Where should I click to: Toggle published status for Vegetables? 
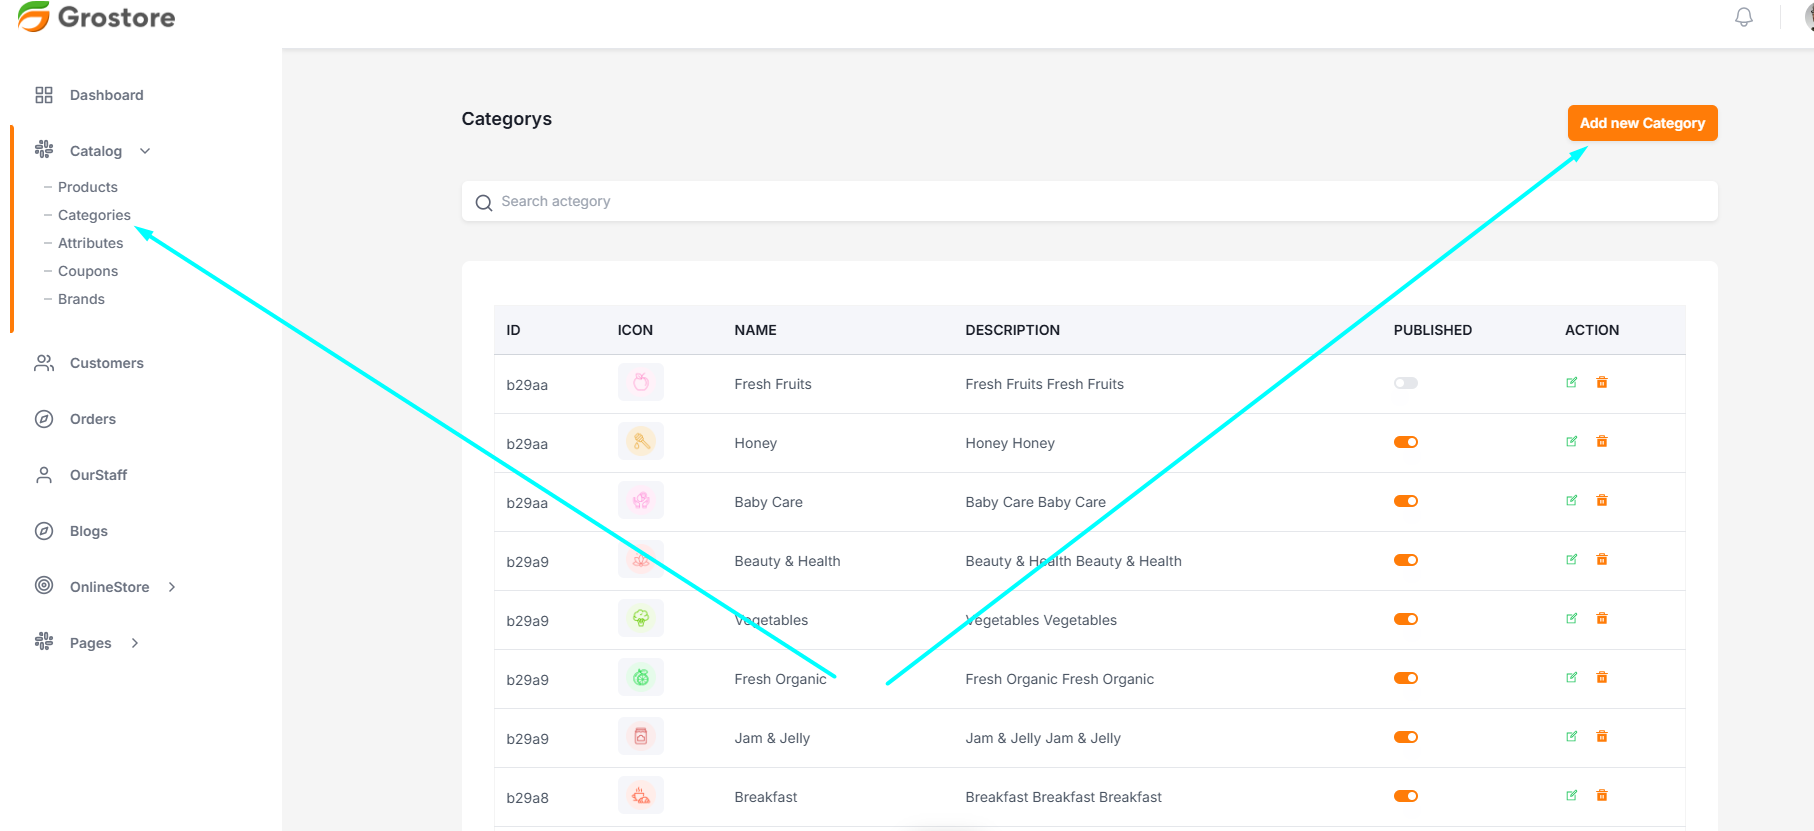[1405, 619]
